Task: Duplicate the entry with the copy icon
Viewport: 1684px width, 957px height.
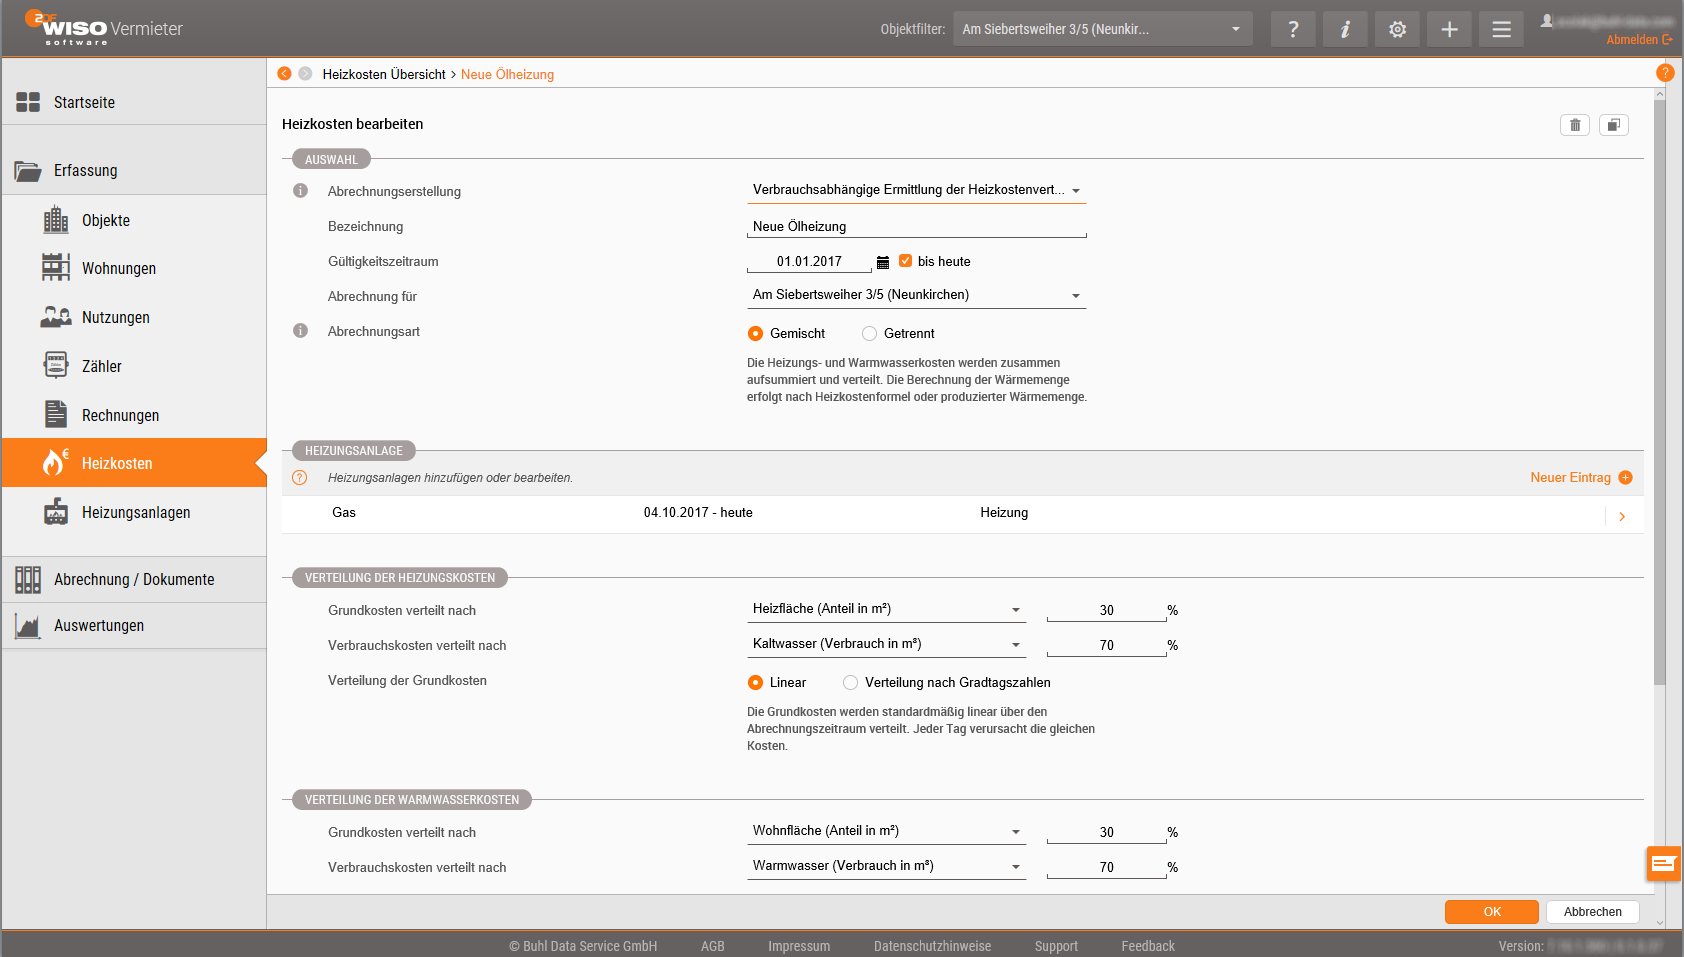Action: 1613,124
